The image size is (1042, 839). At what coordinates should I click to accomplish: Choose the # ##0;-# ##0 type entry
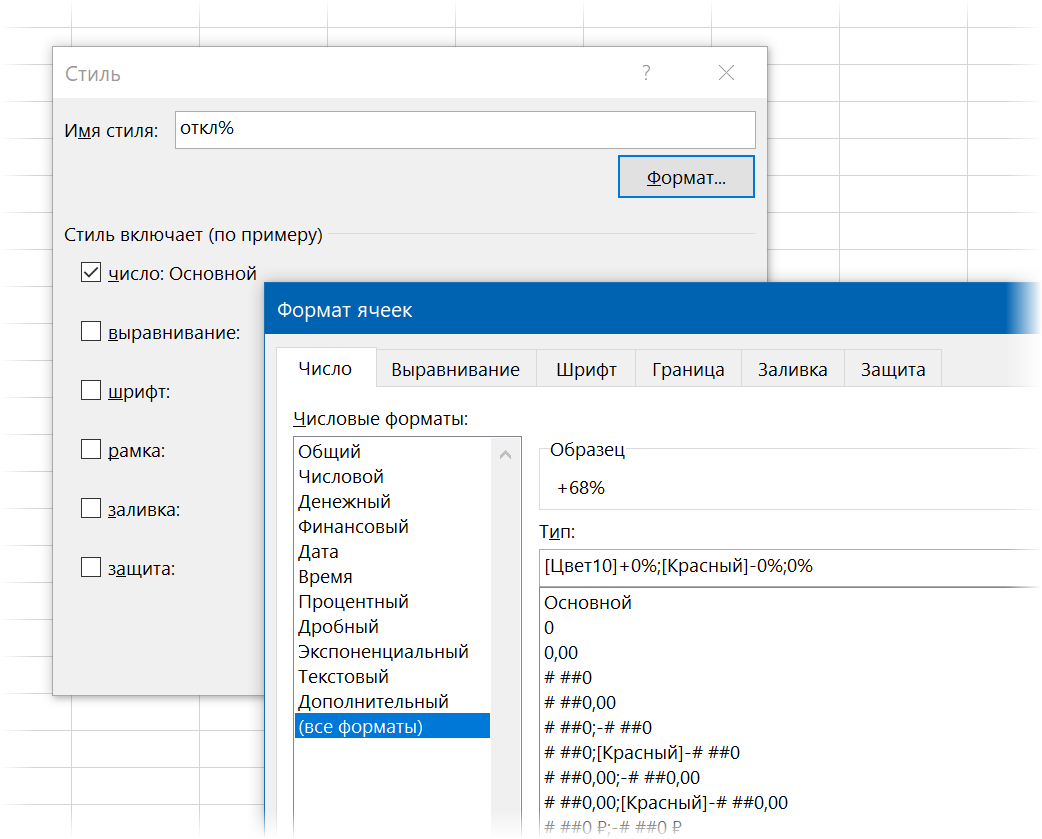pos(789,727)
